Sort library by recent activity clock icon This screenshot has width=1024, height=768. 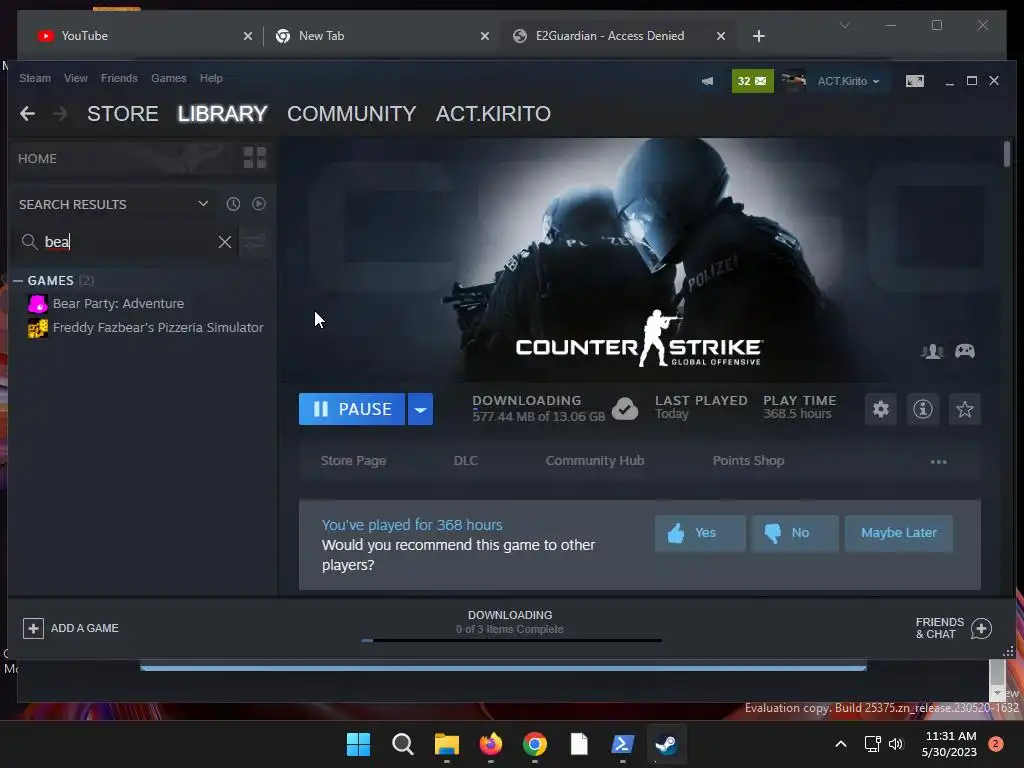233,204
